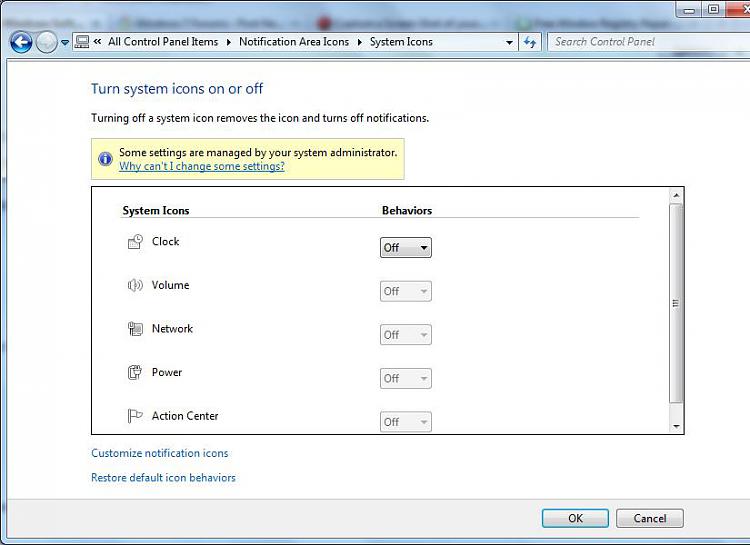Maximize the System Icons window
Viewport: 750px width, 545px height.
tap(713, 10)
